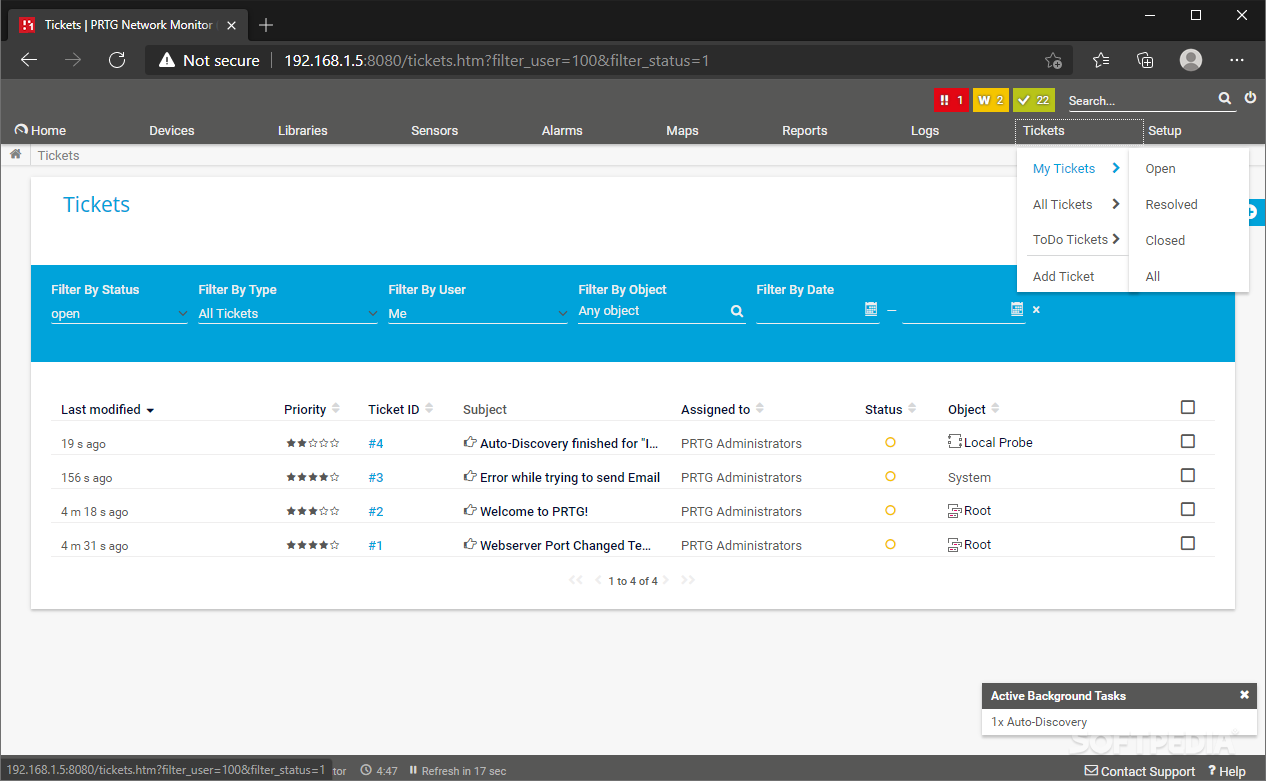Go to last page of tickets
1266x781 pixels.
point(688,580)
